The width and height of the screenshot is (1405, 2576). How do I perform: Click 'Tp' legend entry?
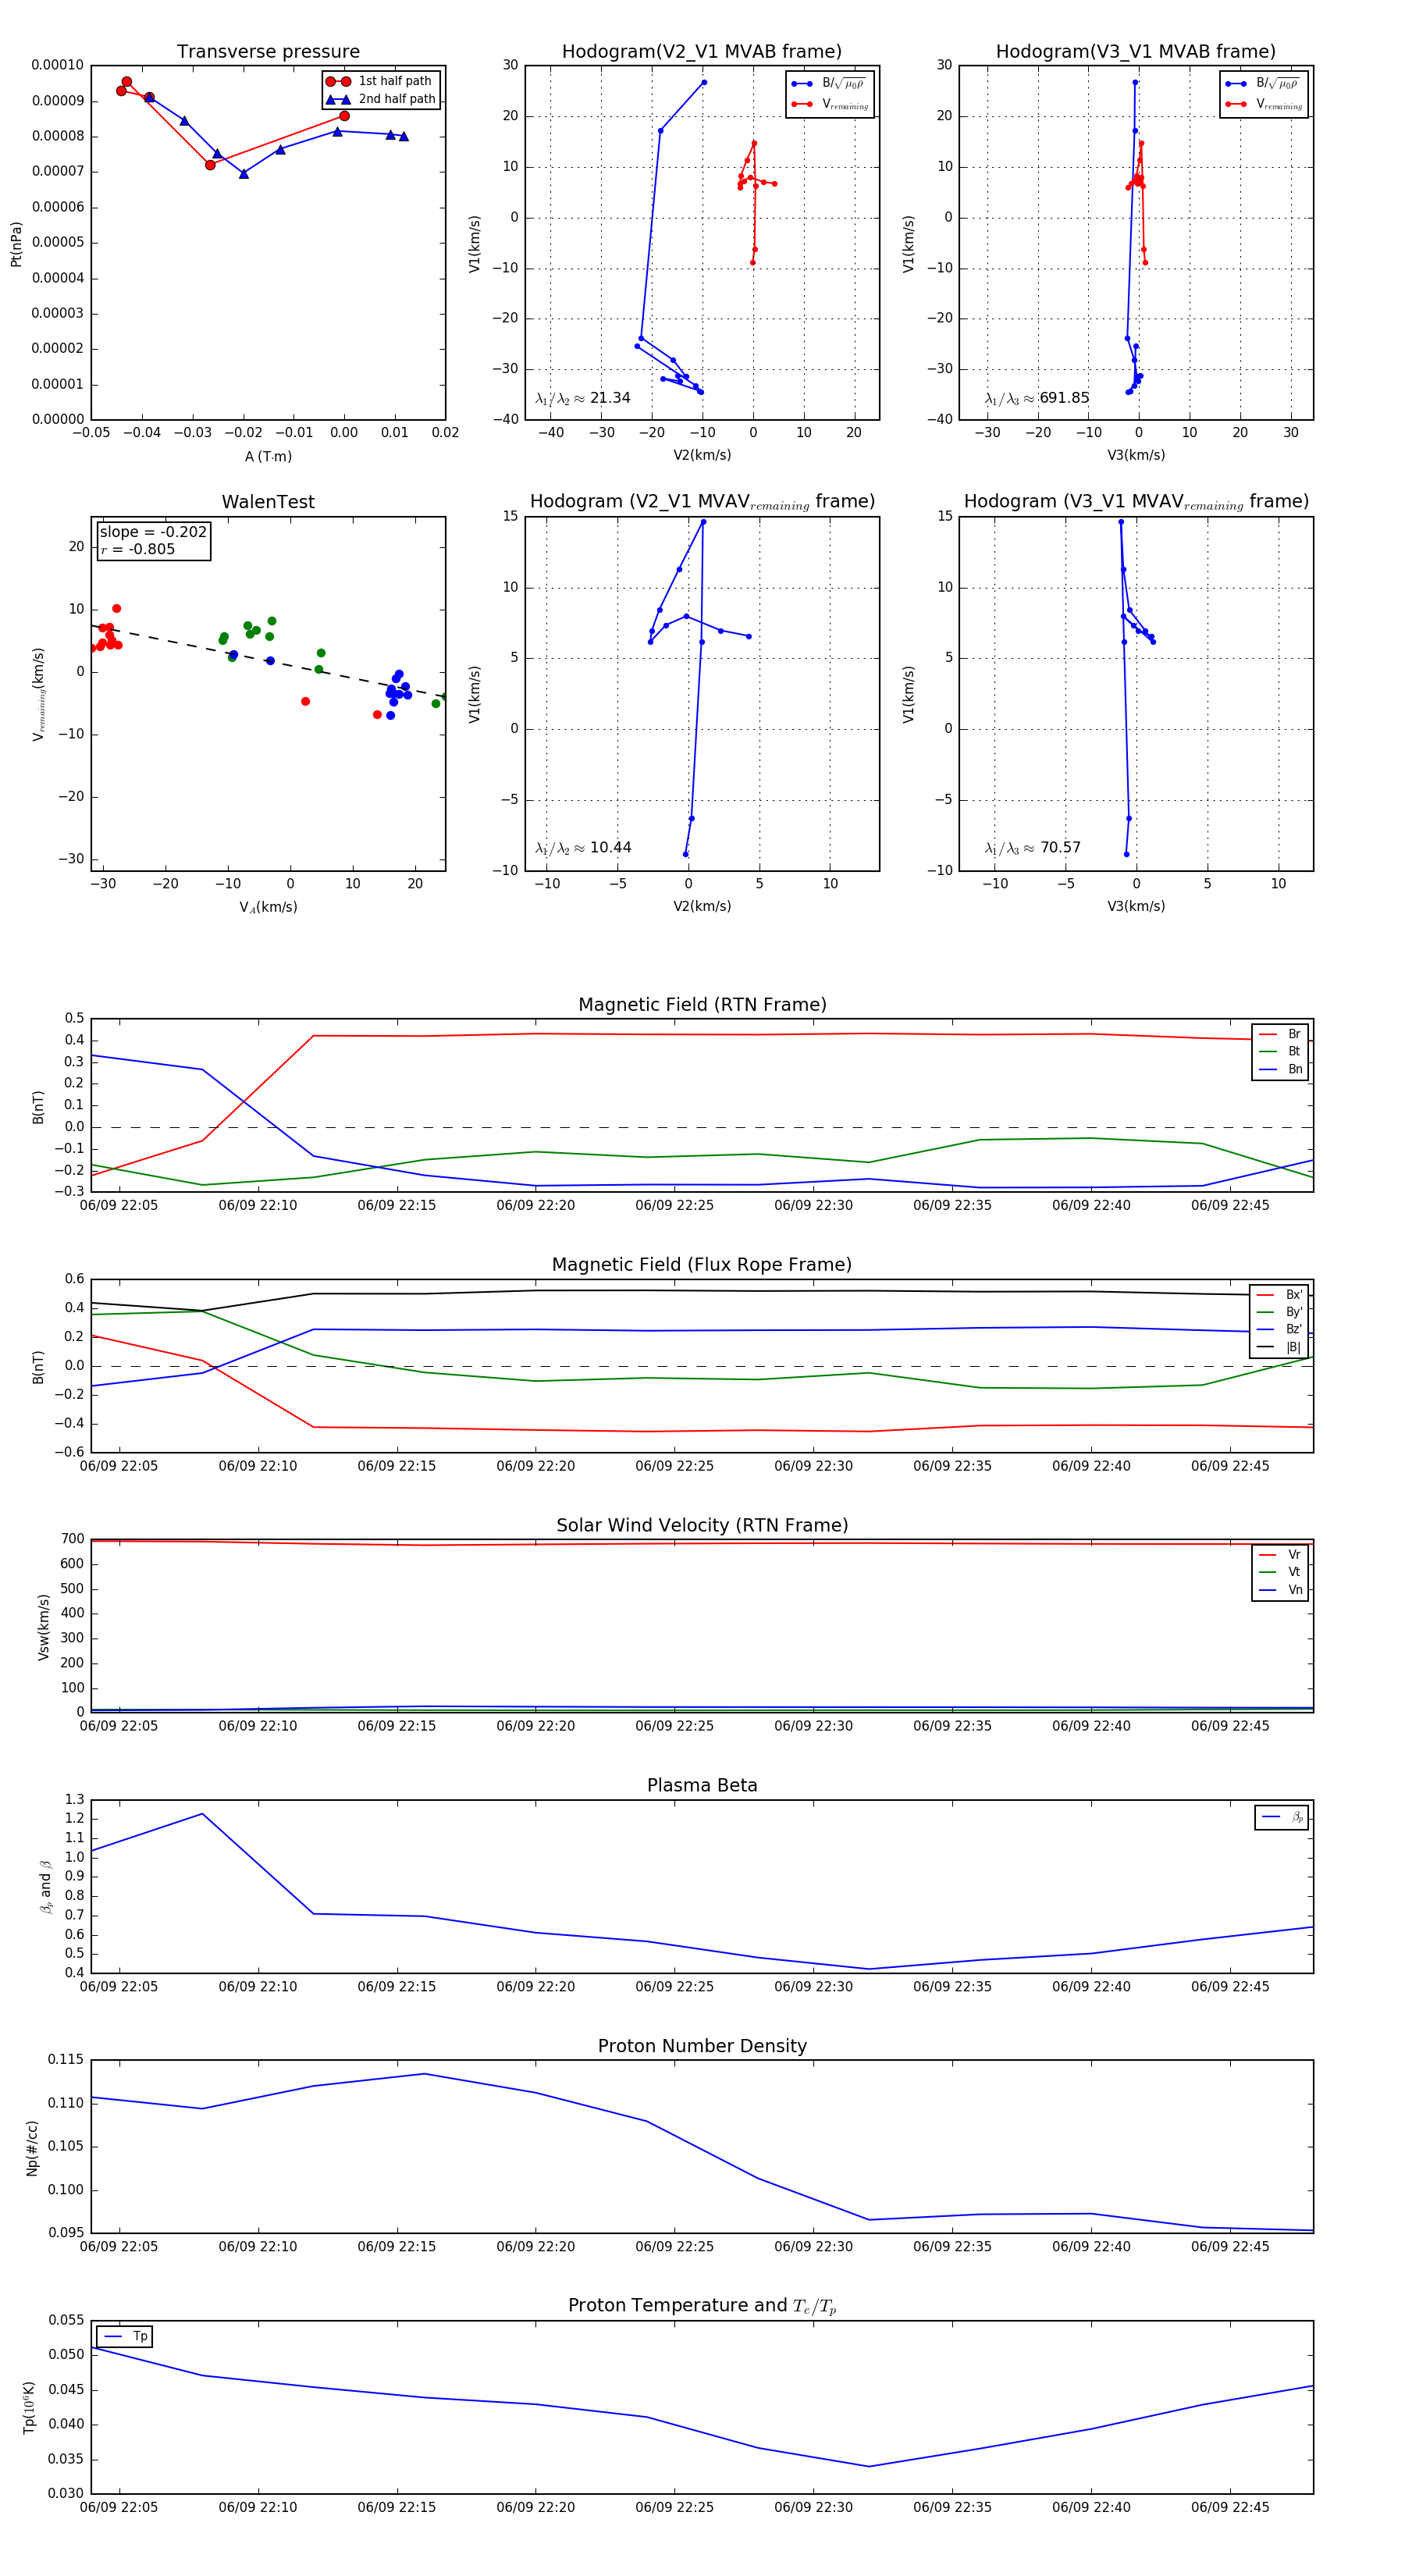(x=126, y=2337)
